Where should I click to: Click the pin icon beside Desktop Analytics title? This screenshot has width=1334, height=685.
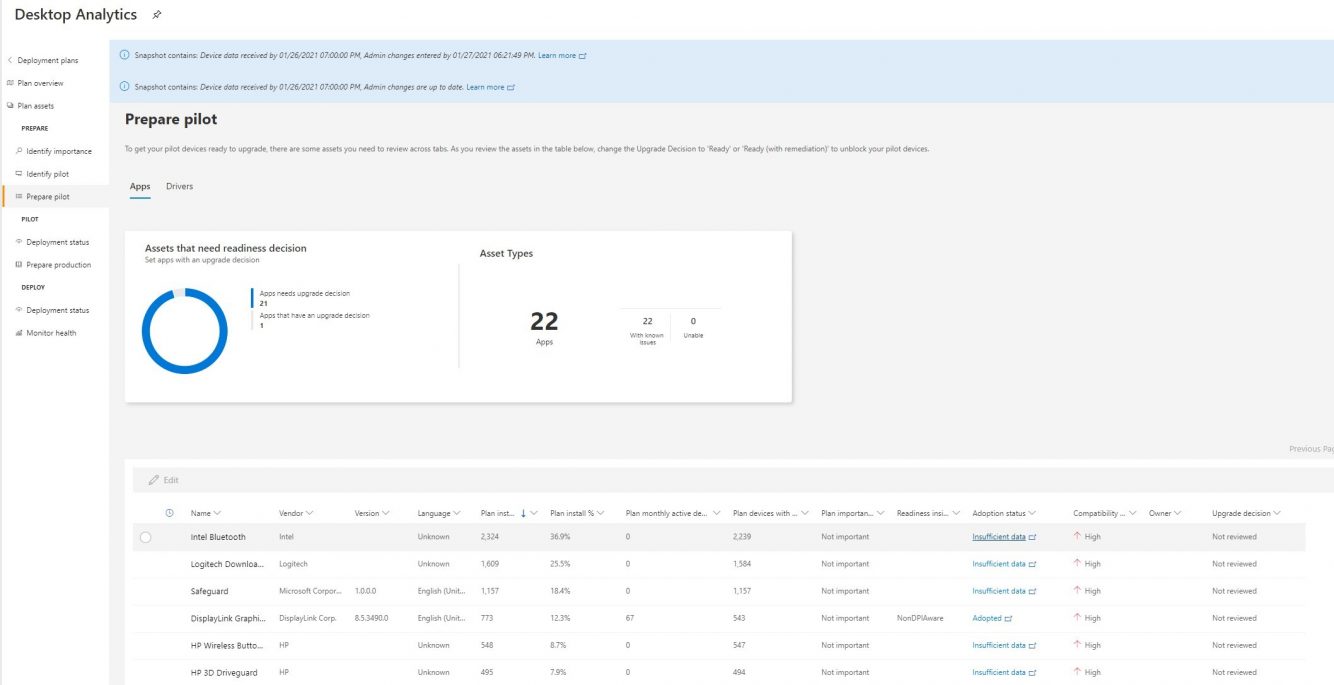tap(154, 14)
